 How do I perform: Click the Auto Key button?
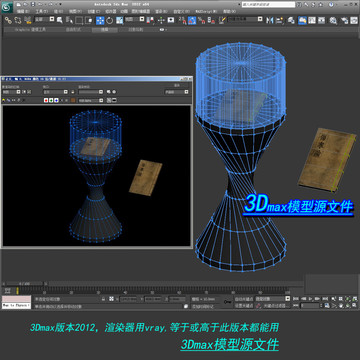244,299
